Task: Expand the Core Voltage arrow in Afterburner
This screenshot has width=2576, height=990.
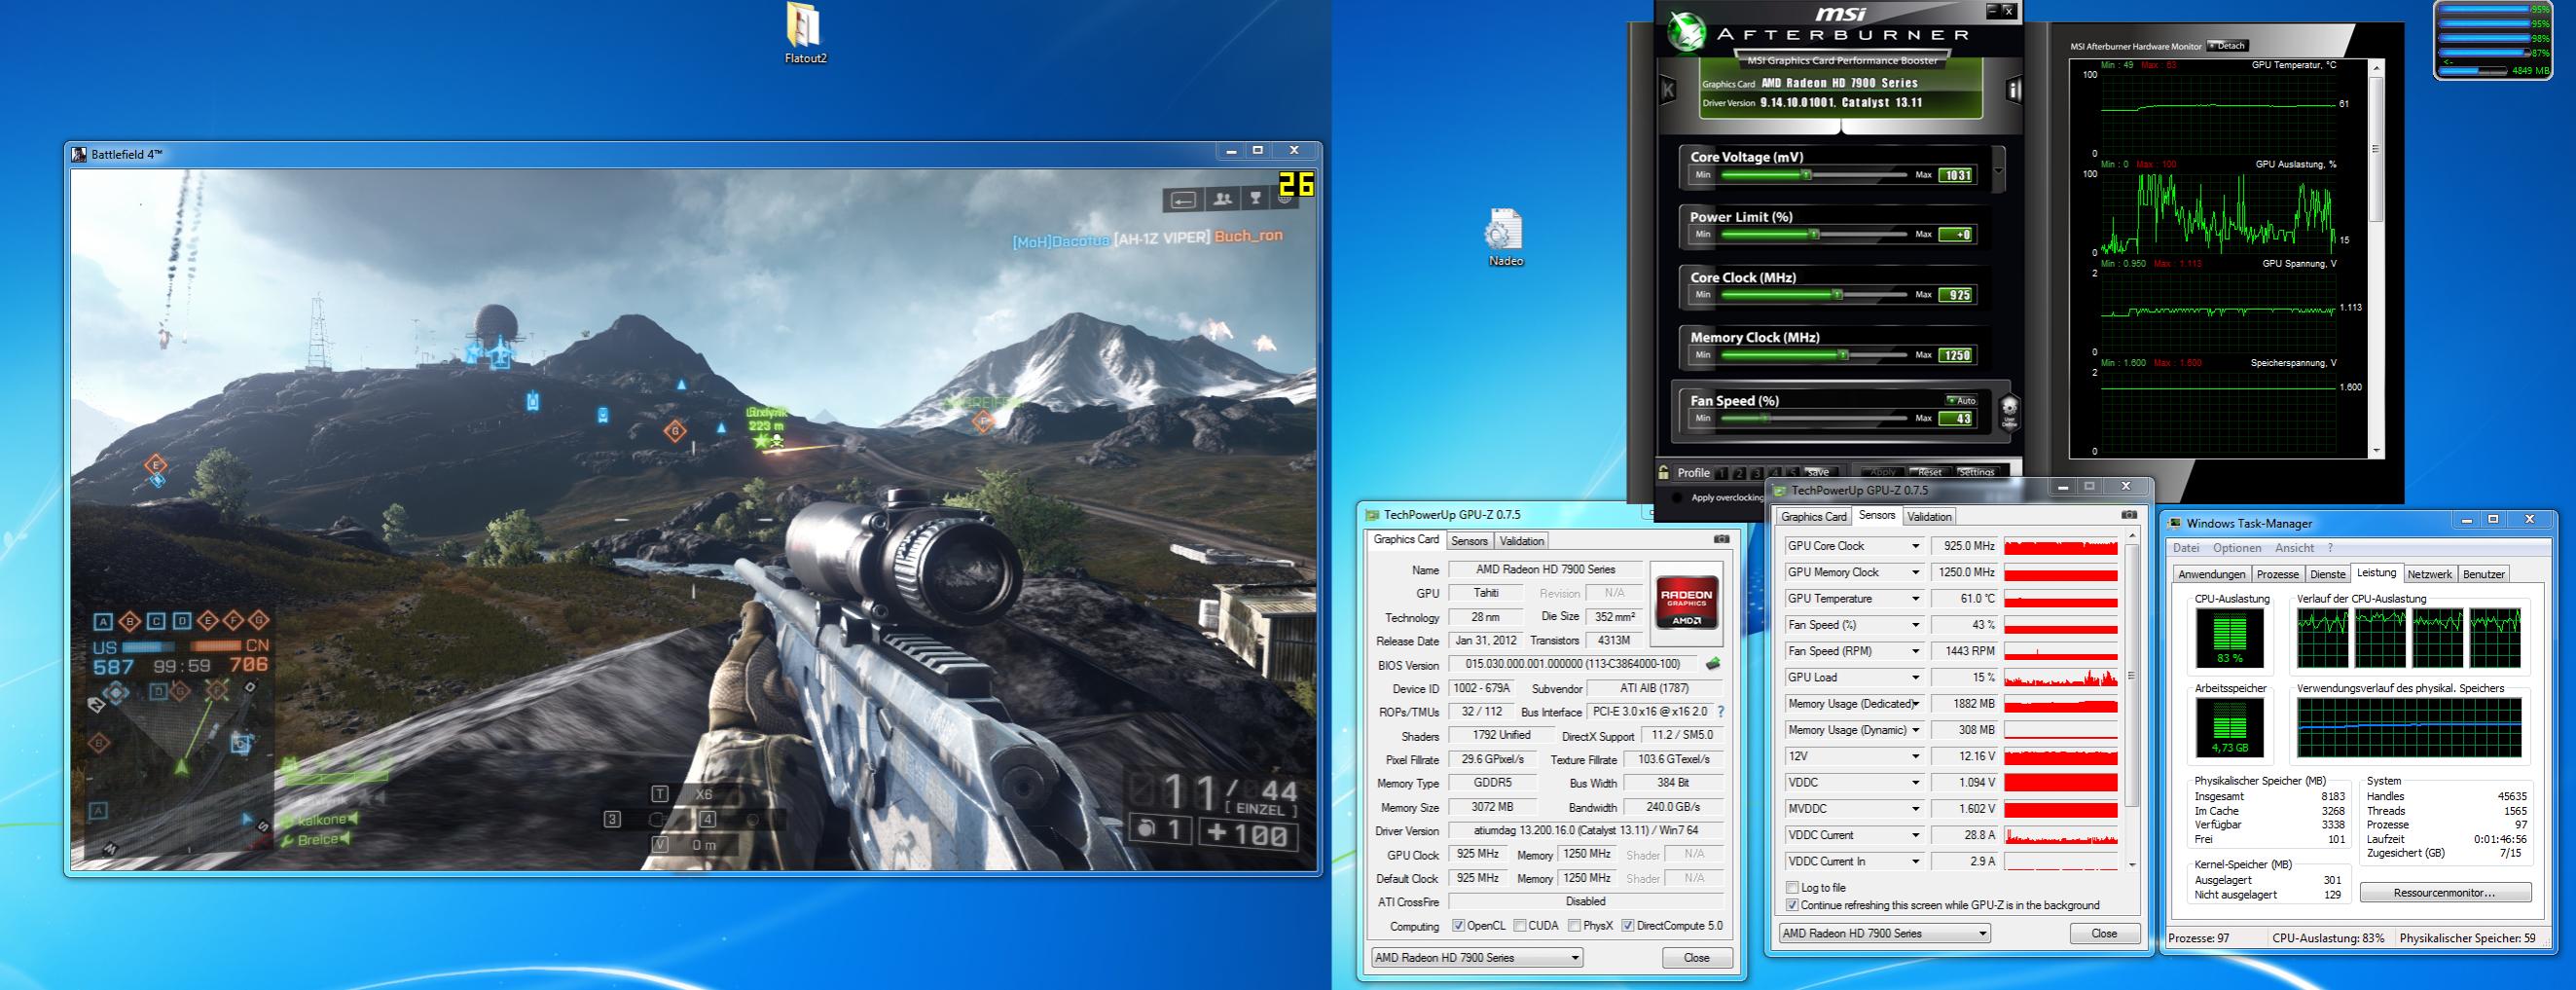Action: pos(1998,171)
